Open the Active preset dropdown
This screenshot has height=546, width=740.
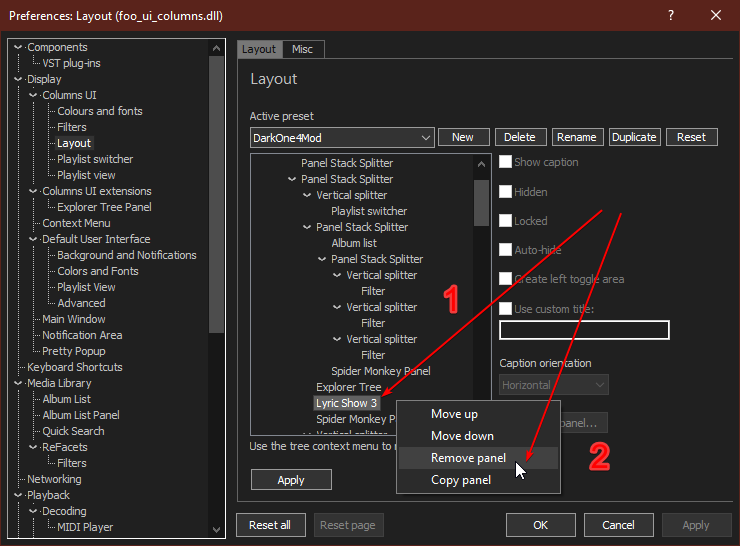click(342, 137)
